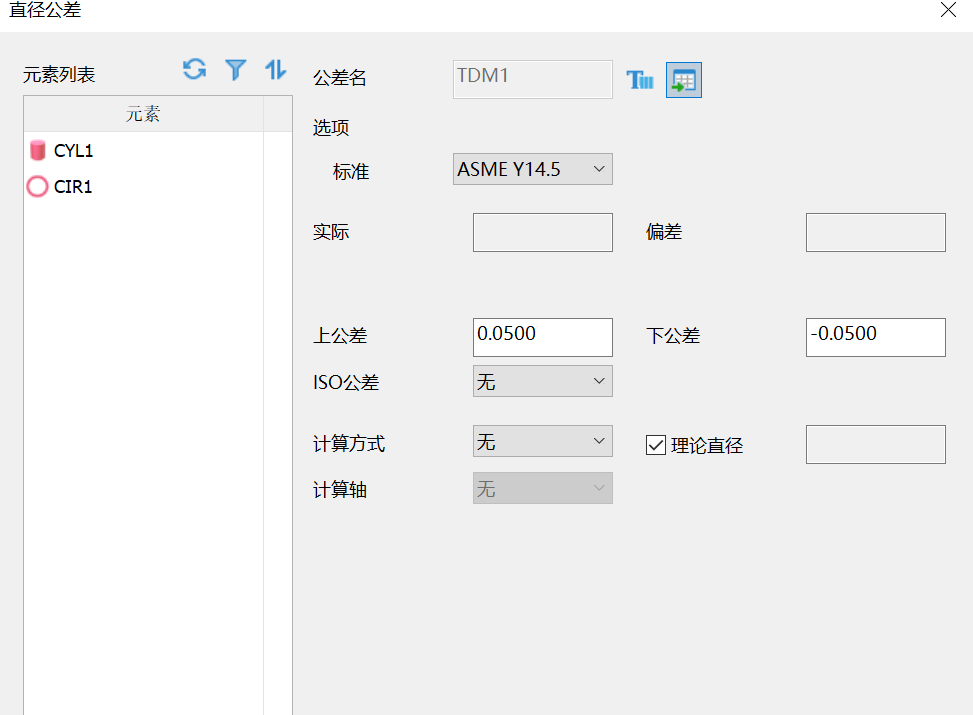Click the ASME Y14.5 standard selector

[x=532, y=169]
